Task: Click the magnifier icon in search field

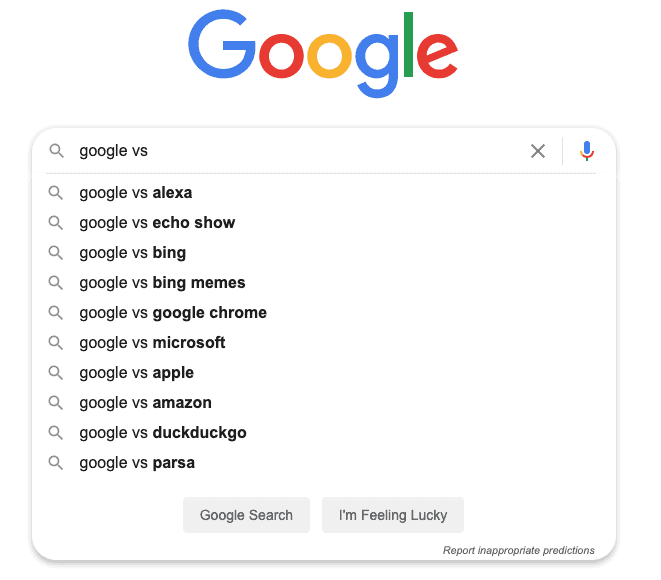Action: click(x=56, y=150)
